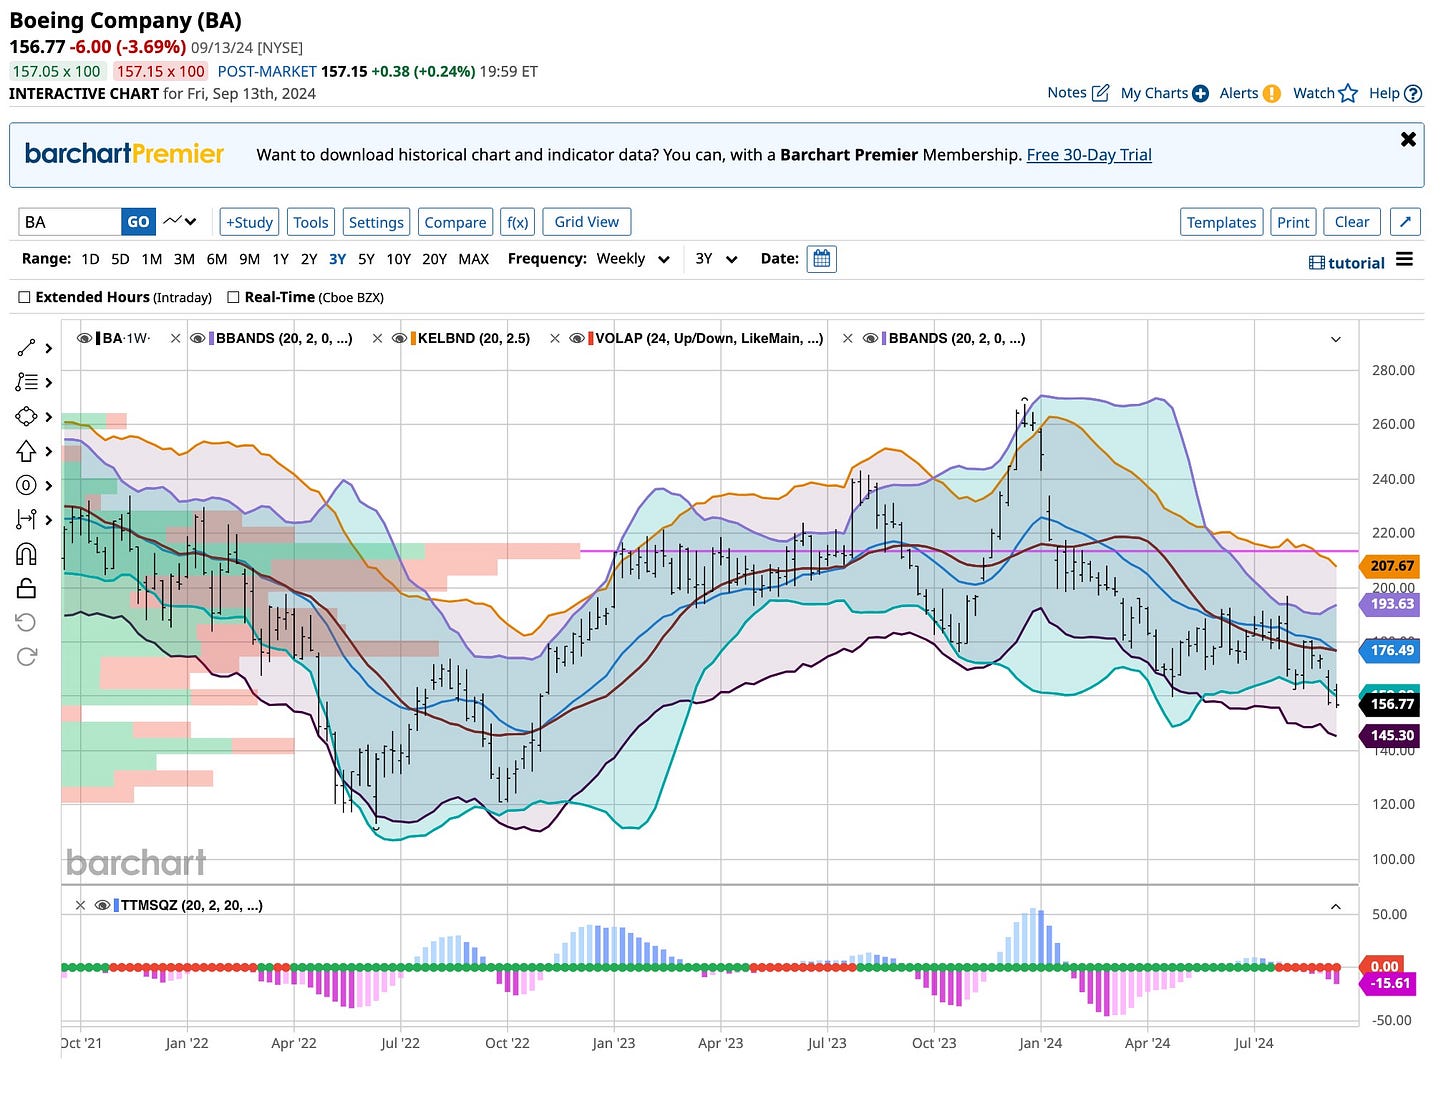Add chart via My Charts plus icon
The image size is (1456, 1094).
point(1200,93)
